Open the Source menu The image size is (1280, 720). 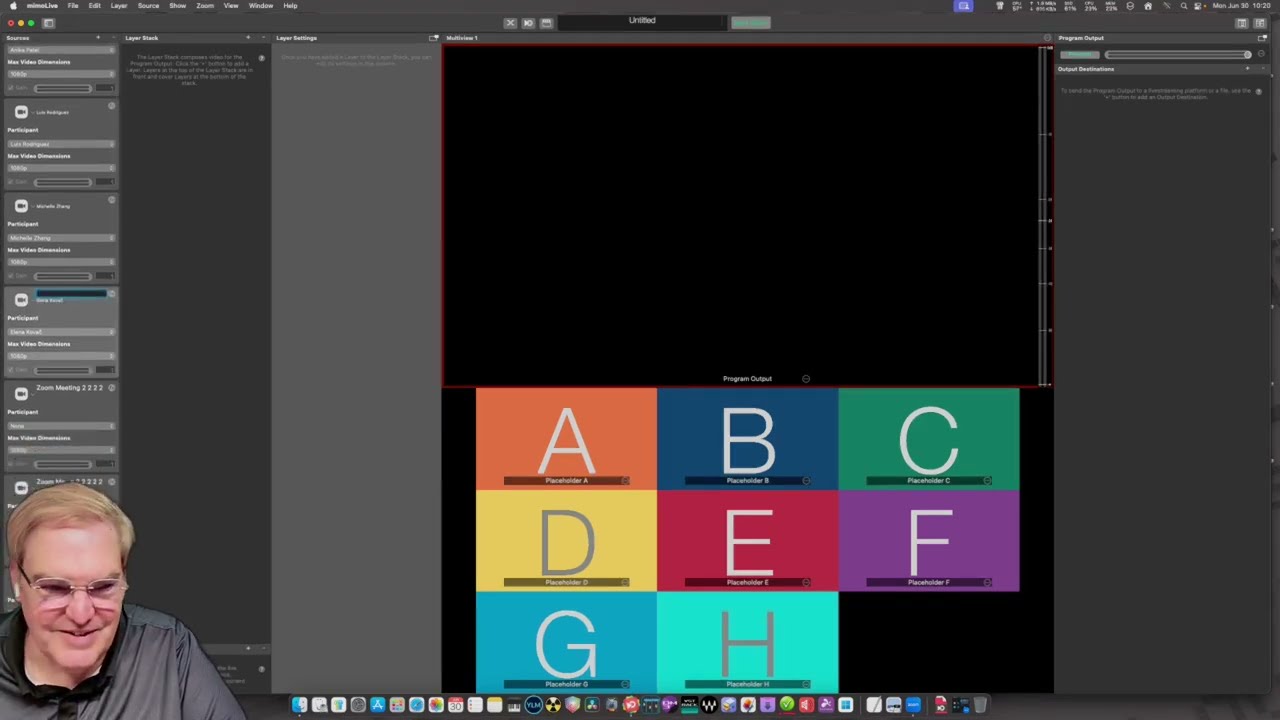point(148,6)
